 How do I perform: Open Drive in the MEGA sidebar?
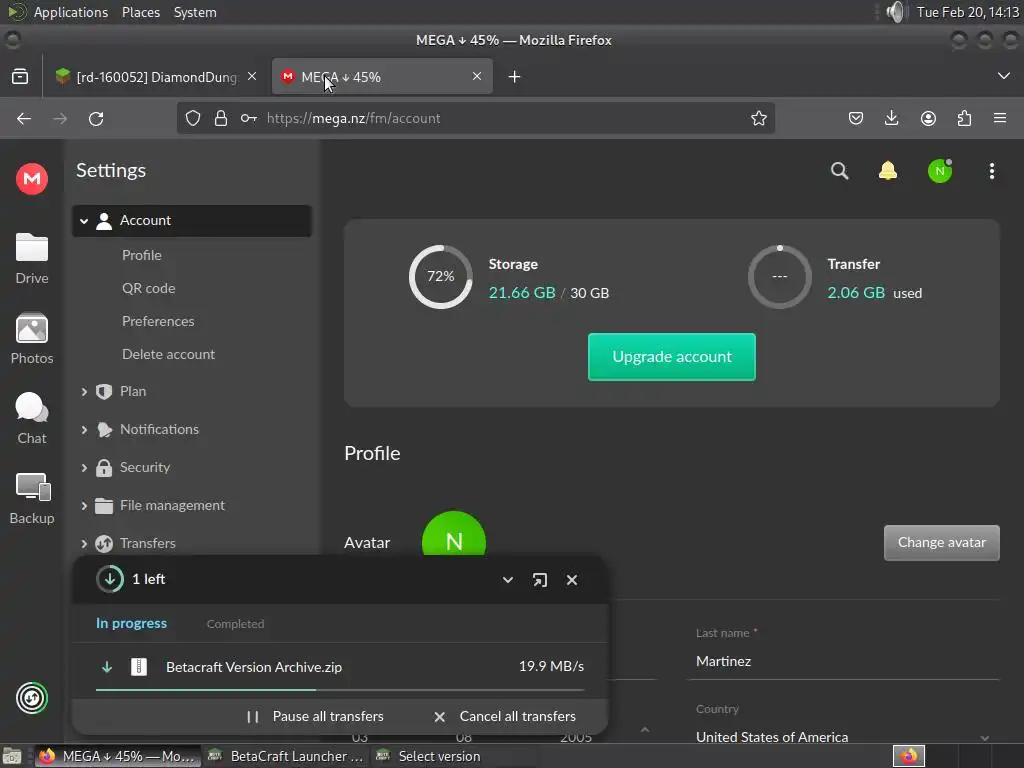(32, 259)
